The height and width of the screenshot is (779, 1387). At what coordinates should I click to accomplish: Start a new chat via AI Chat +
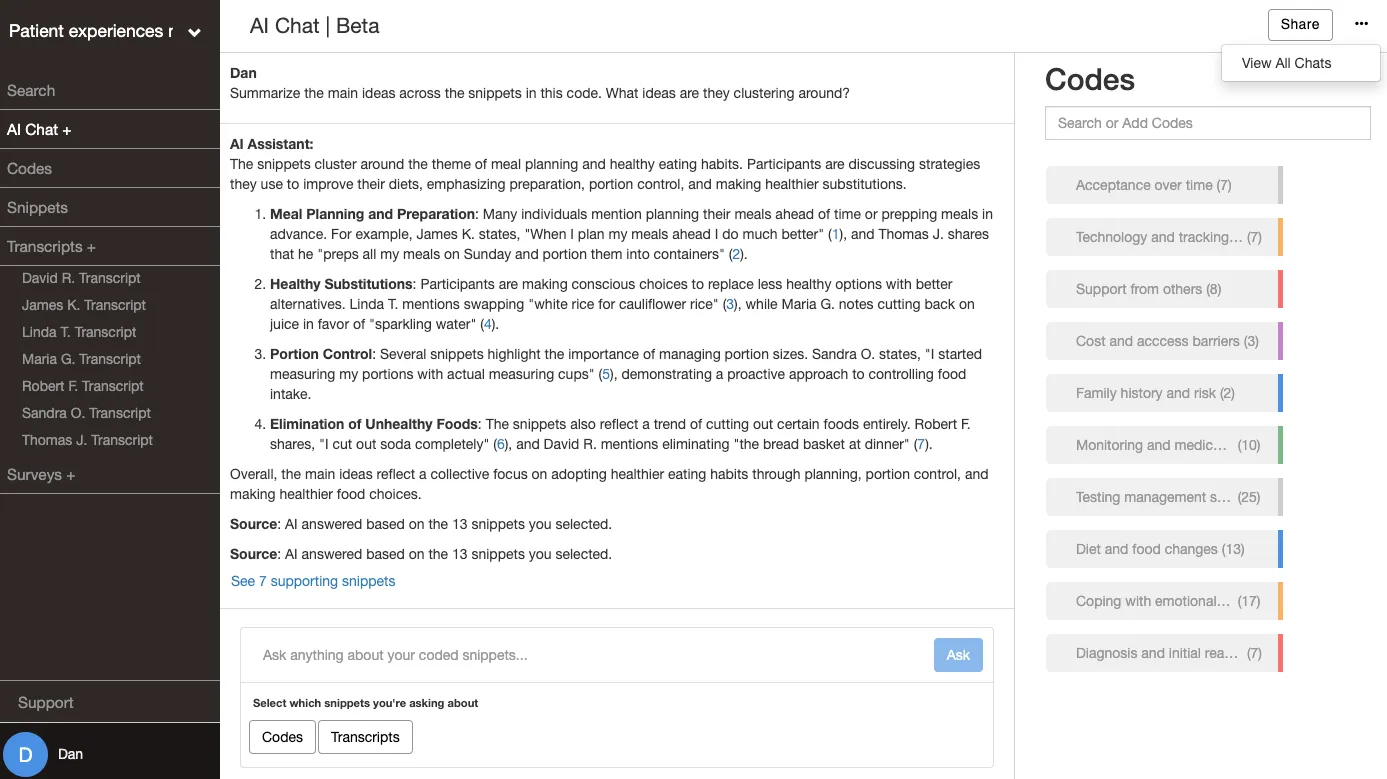click(x=39, y=130)
